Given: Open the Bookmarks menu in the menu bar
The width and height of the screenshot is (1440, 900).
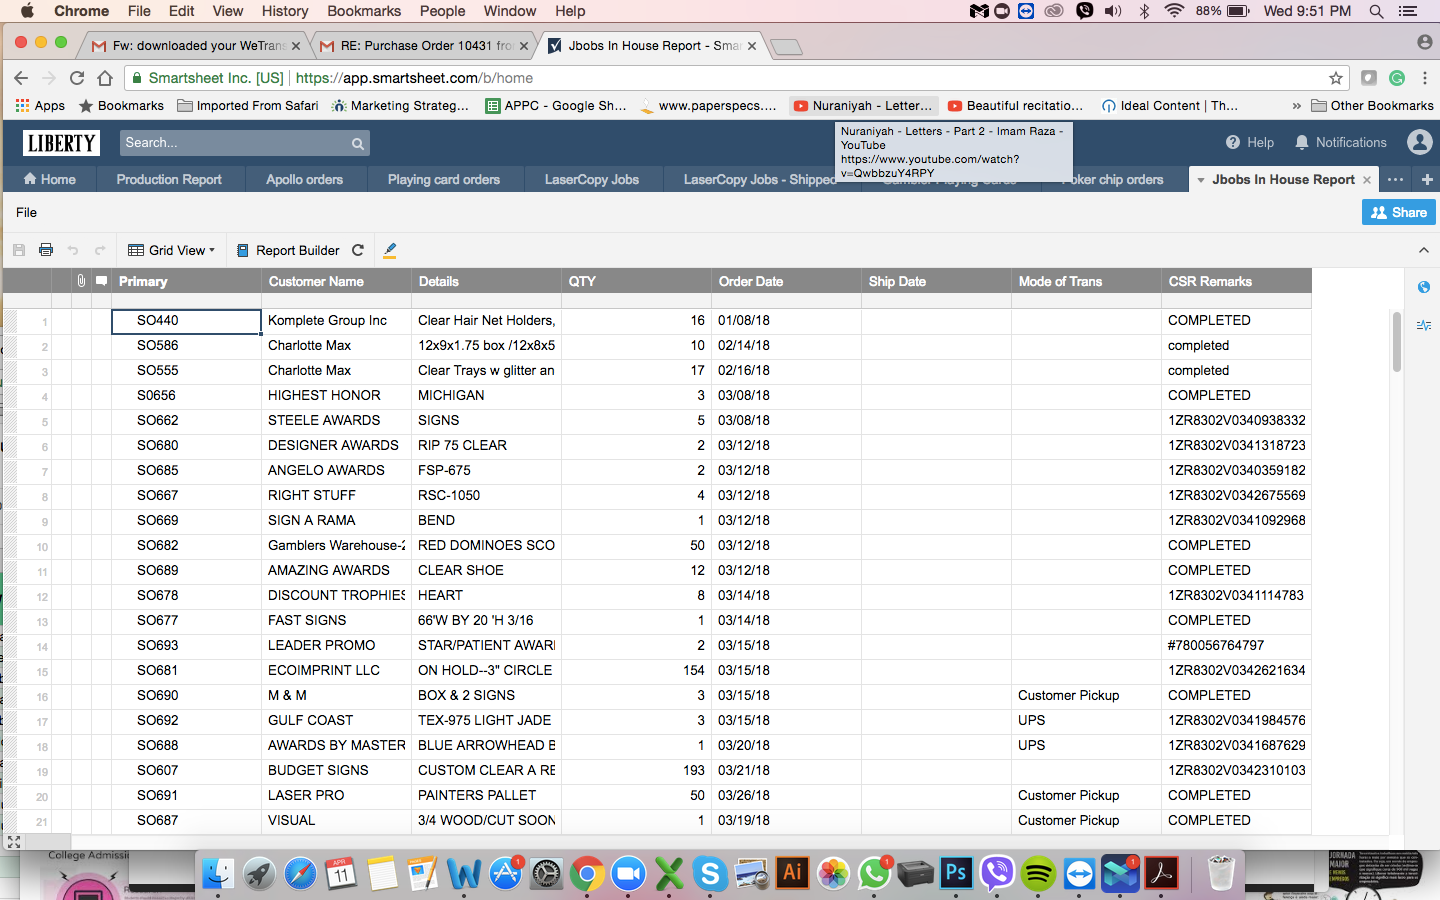Looking at the screenshot, I should [364, 11].
